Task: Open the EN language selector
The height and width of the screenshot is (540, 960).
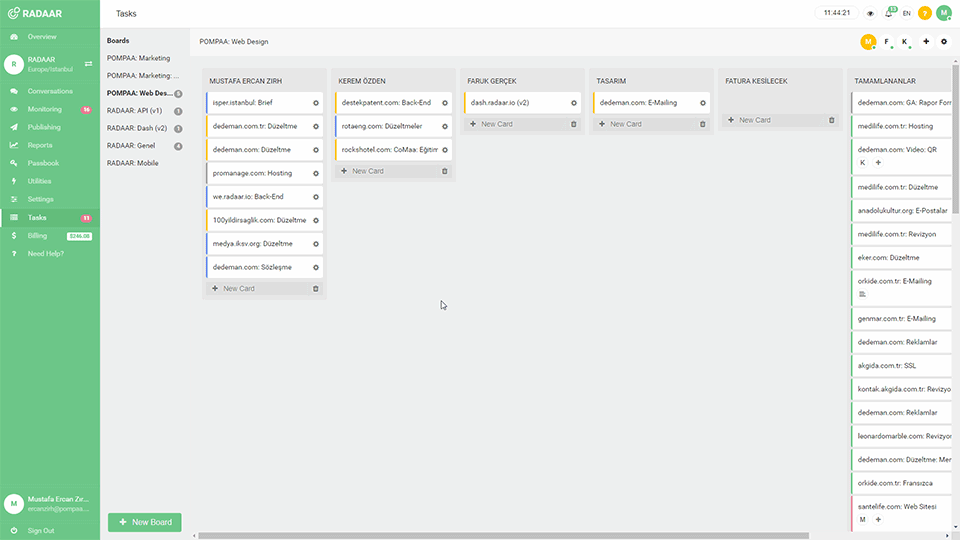Action: [907, 13]
